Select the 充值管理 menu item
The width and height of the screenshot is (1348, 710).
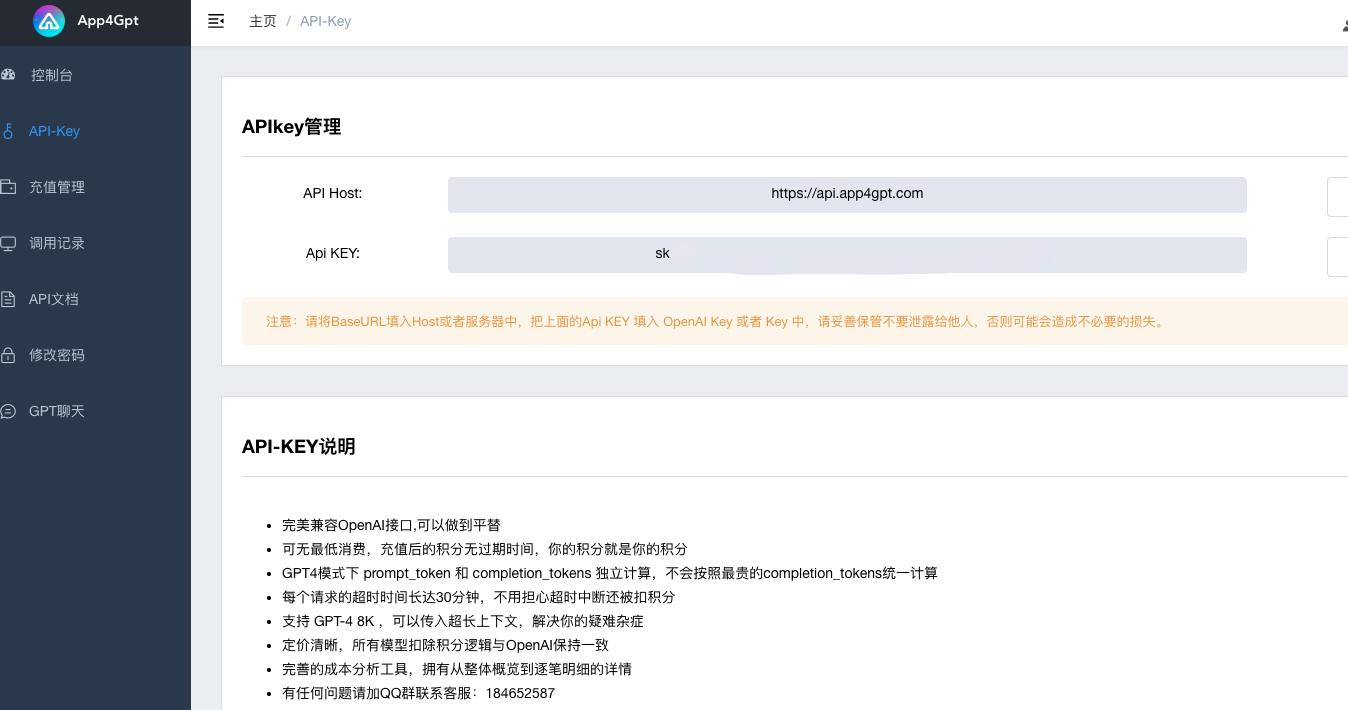[x=57, y=187]
